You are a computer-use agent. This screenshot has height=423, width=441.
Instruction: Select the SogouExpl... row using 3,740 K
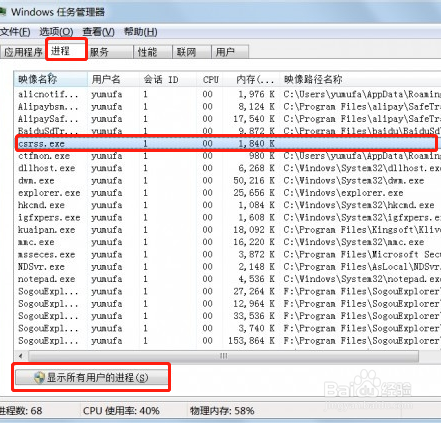coord(228,329)
